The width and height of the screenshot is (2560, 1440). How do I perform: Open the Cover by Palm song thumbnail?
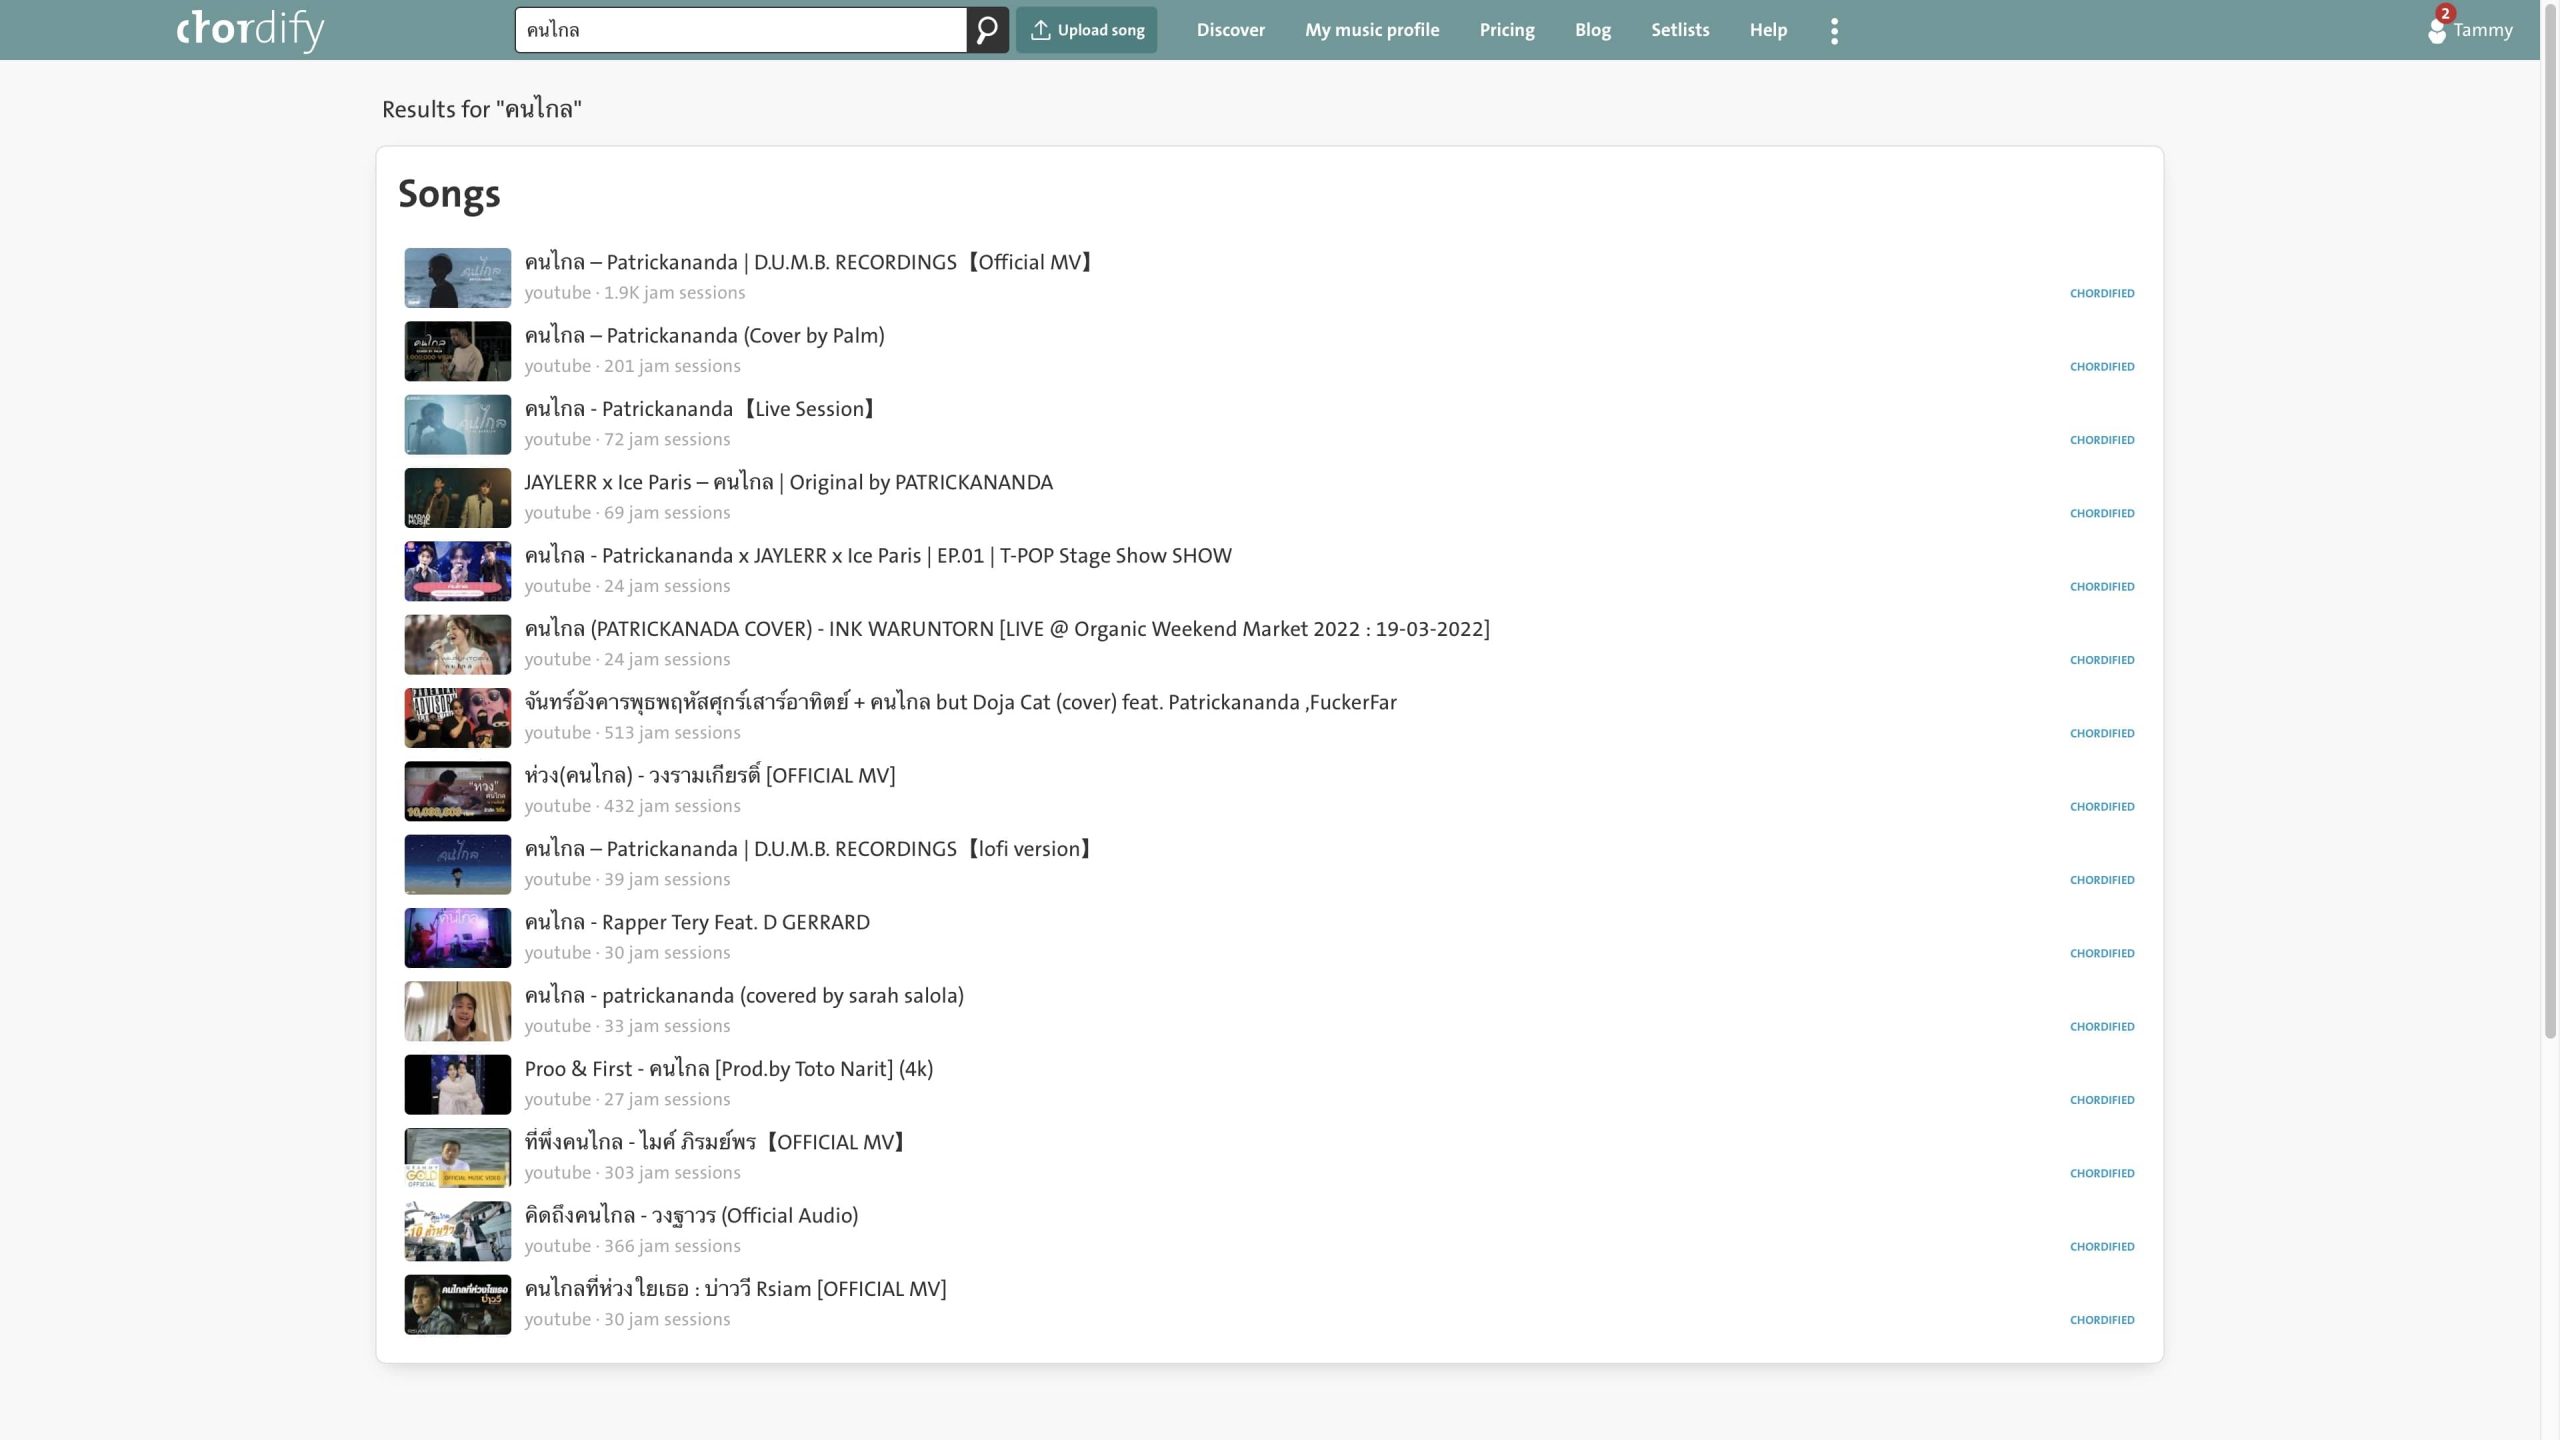pyautogui.click(x=457, y=351)
